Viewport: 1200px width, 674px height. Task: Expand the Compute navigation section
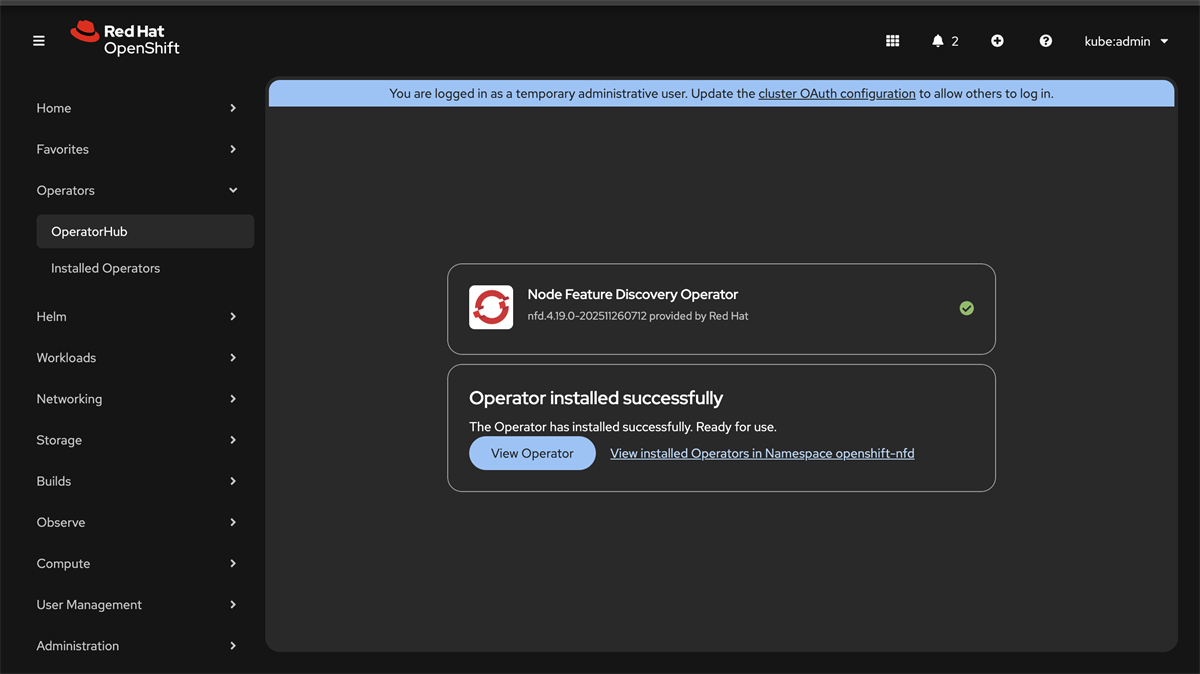(x=137, y=563)
